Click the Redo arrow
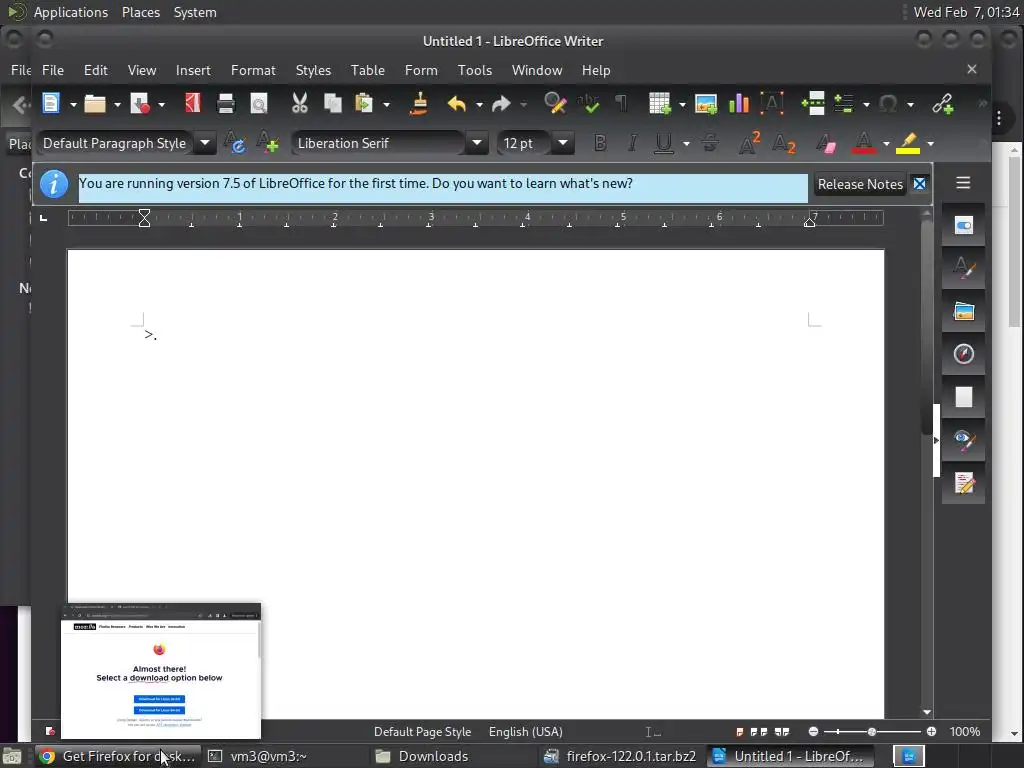Viewport: 1024px width, 768px height. (501, 103)
